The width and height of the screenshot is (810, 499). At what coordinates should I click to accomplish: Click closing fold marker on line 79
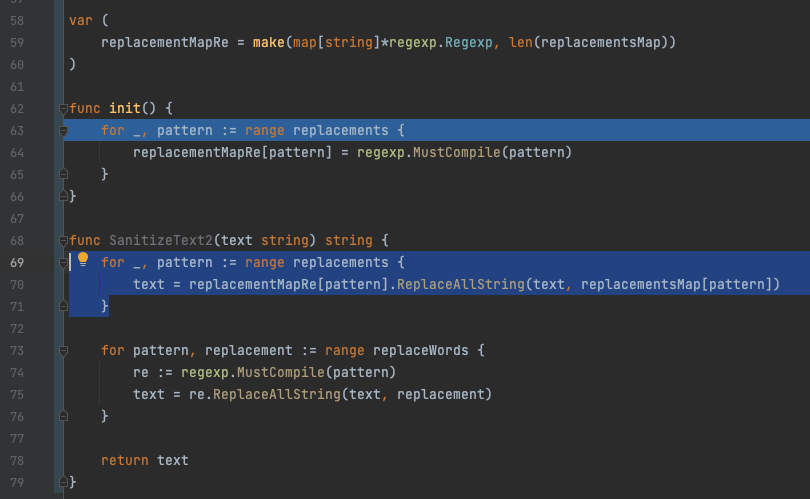click(64, 482)
